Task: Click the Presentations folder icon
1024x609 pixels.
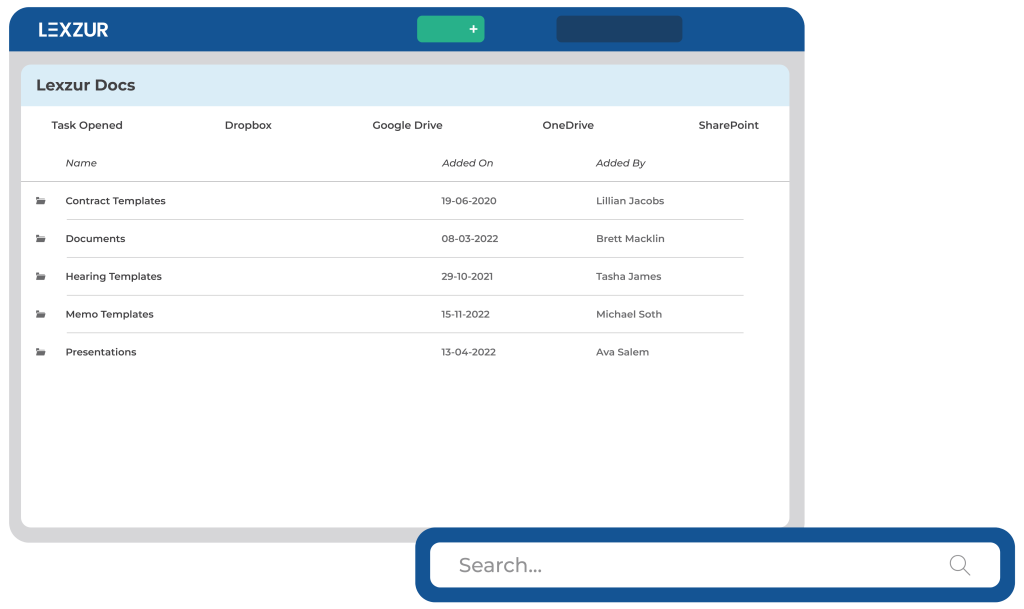Action: pyautogui.click(x=41, y=352)
